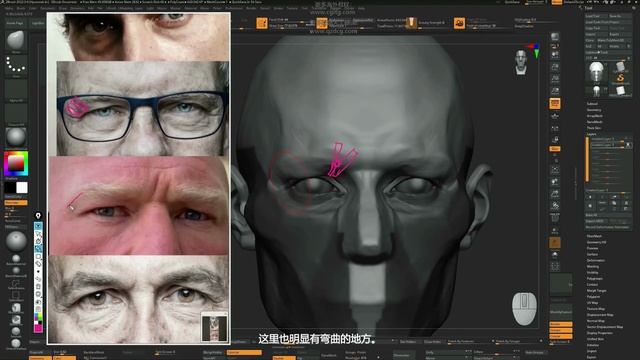Open the Alpha menu in menu bar
The height and width of the screenshot is (360, 640).
pyautogui.click(x=9, y=8)
